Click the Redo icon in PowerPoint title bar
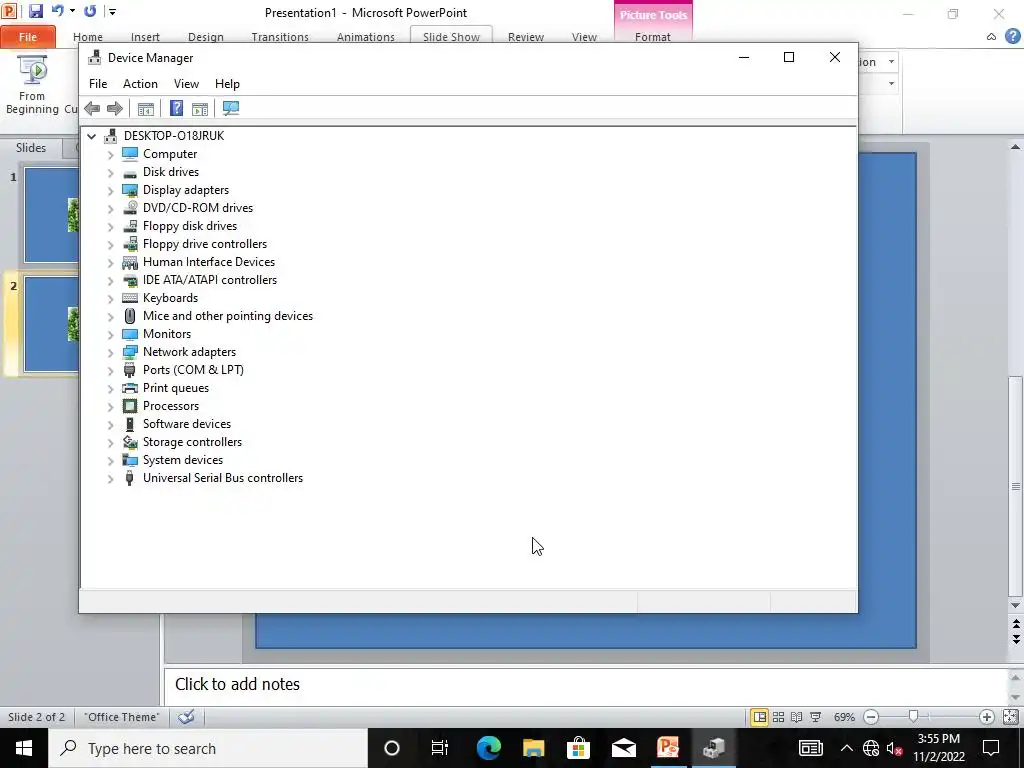Screen dimensions: 1024x768 coord(90,11)
